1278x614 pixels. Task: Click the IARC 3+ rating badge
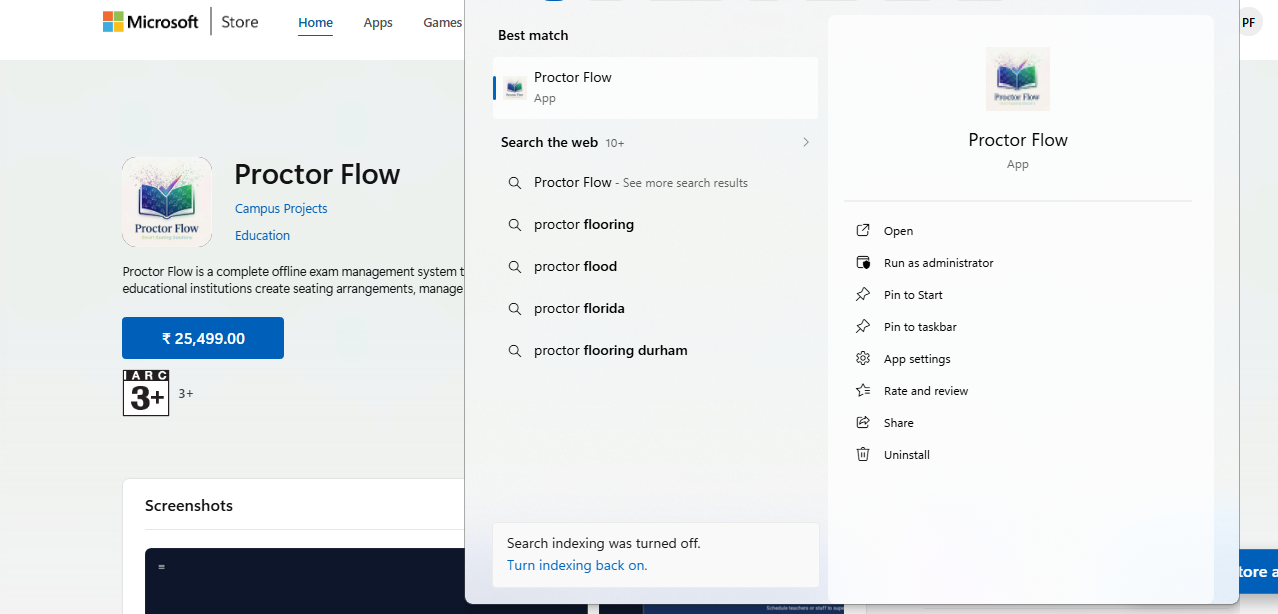[x=146, y=393]
